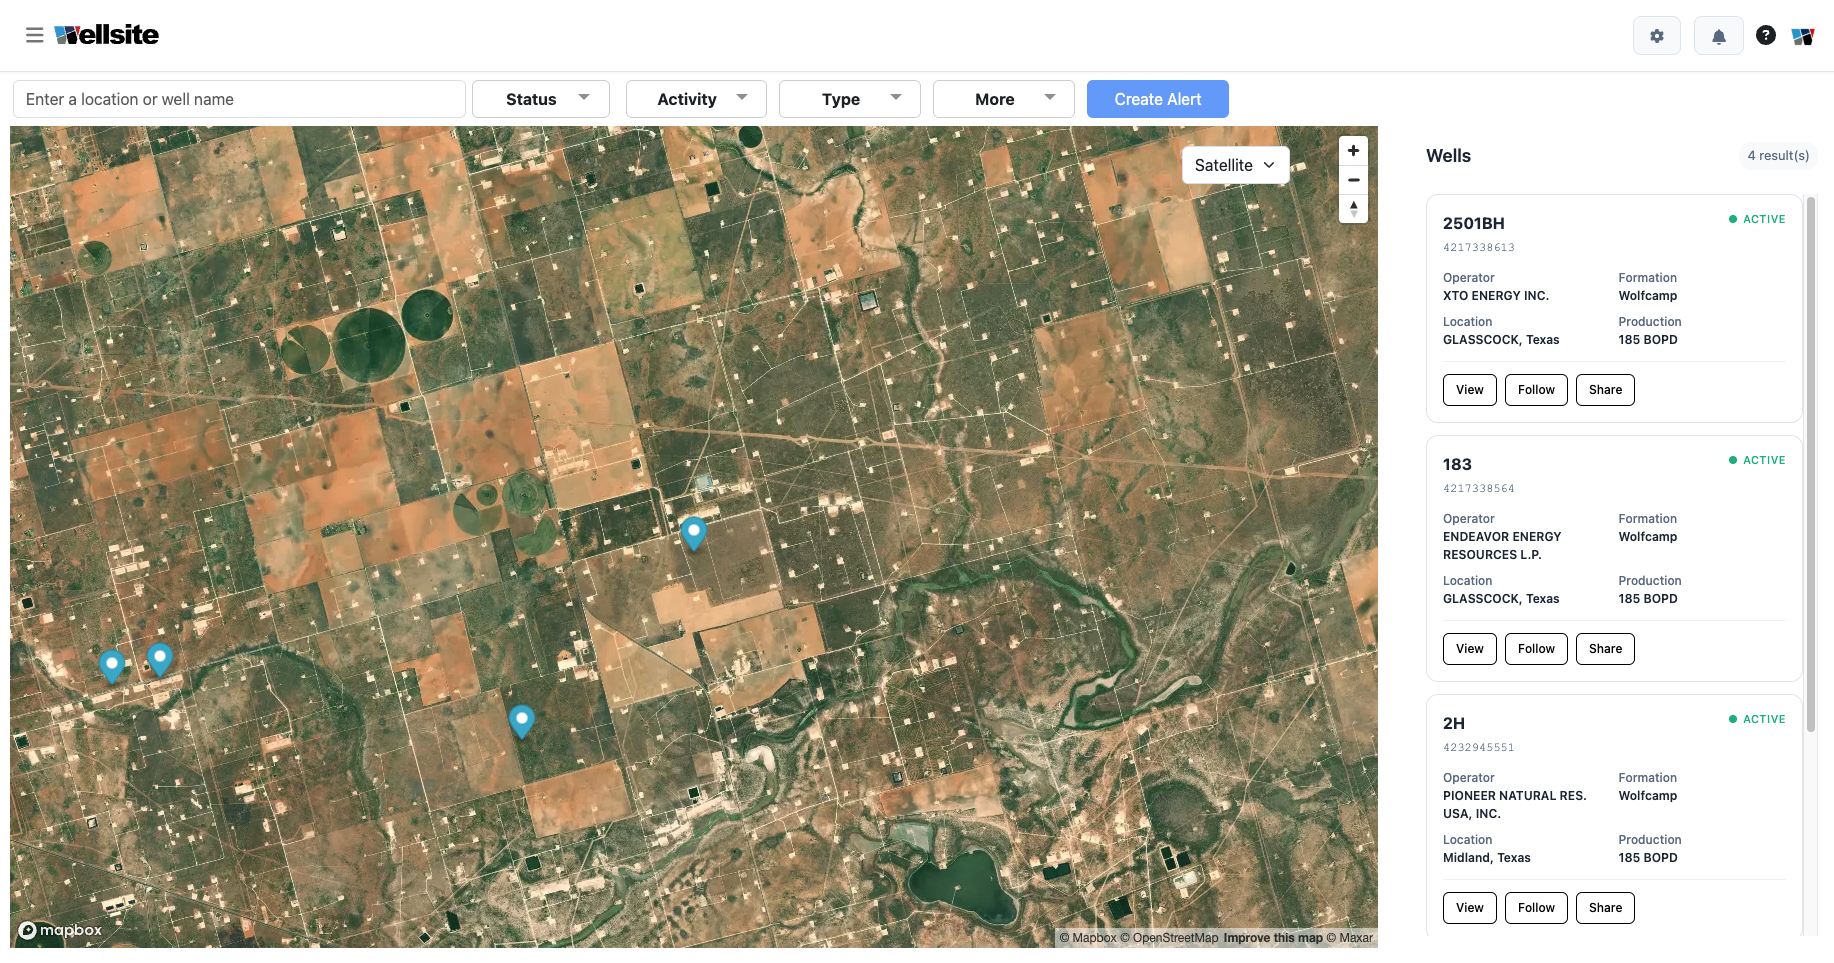Click operator PIONEER NATURAL RES. USA, INC.

click(1515, 805)
